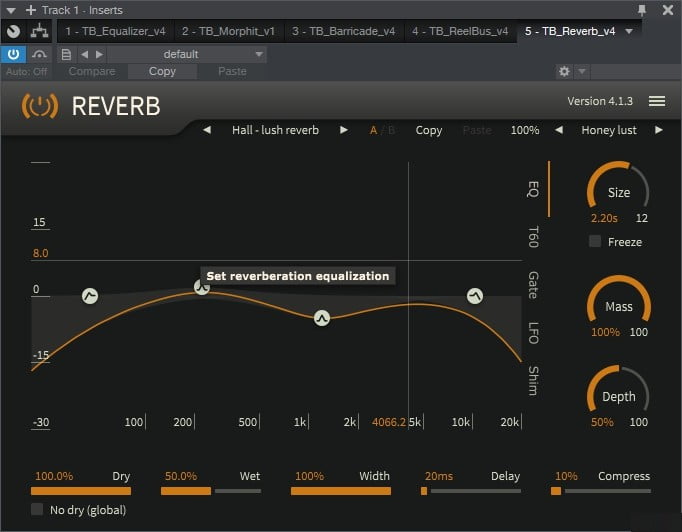Click the Compare button
Image resolution: width=682 pixels, height=532 pixels.
coord(92,71)
